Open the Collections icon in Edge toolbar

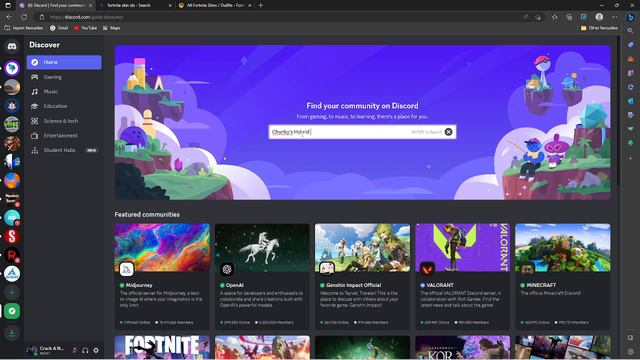tap(569, 17)
